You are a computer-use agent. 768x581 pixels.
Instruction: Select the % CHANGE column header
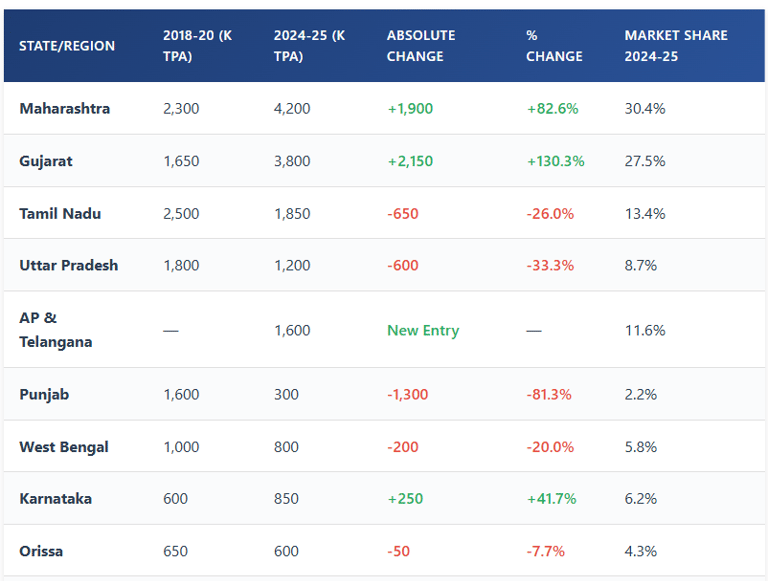click(554, 46)
